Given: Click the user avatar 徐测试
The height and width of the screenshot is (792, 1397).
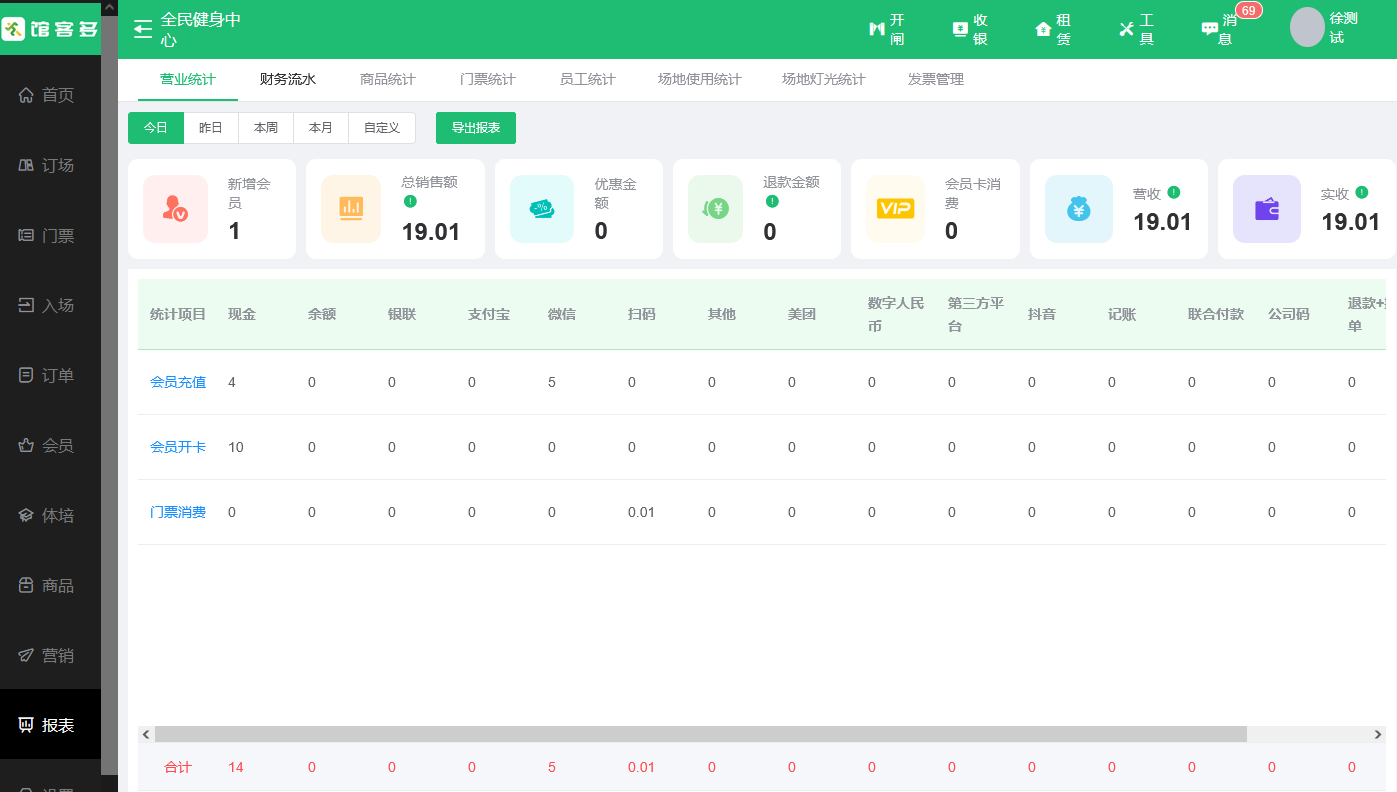Looking at the screenshot, I should point(1307,28).
